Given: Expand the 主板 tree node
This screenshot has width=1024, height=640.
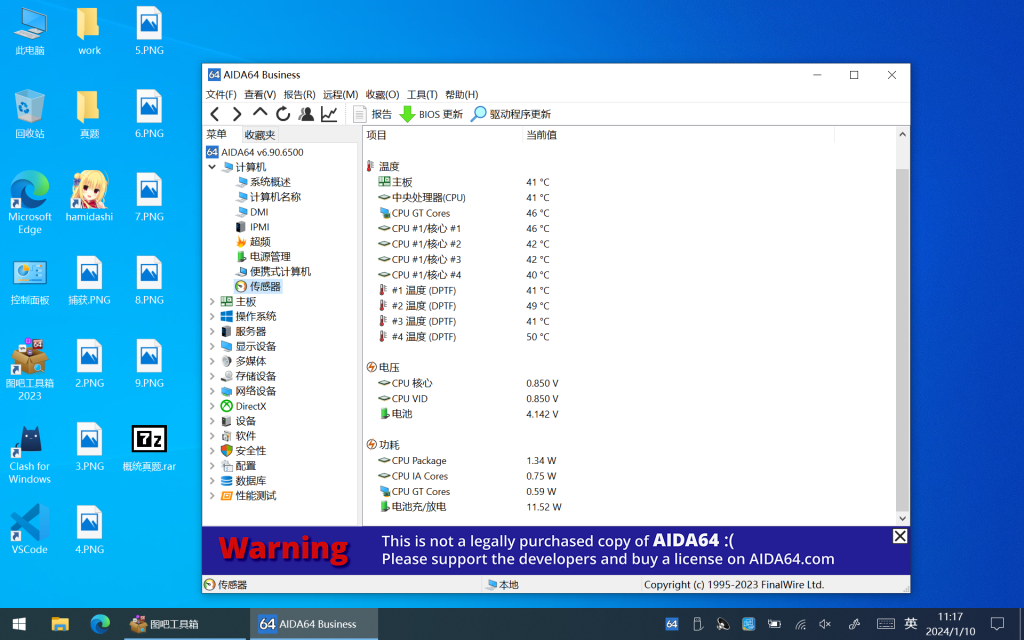Looking at the screenshot, I should [x=212, y=302].
